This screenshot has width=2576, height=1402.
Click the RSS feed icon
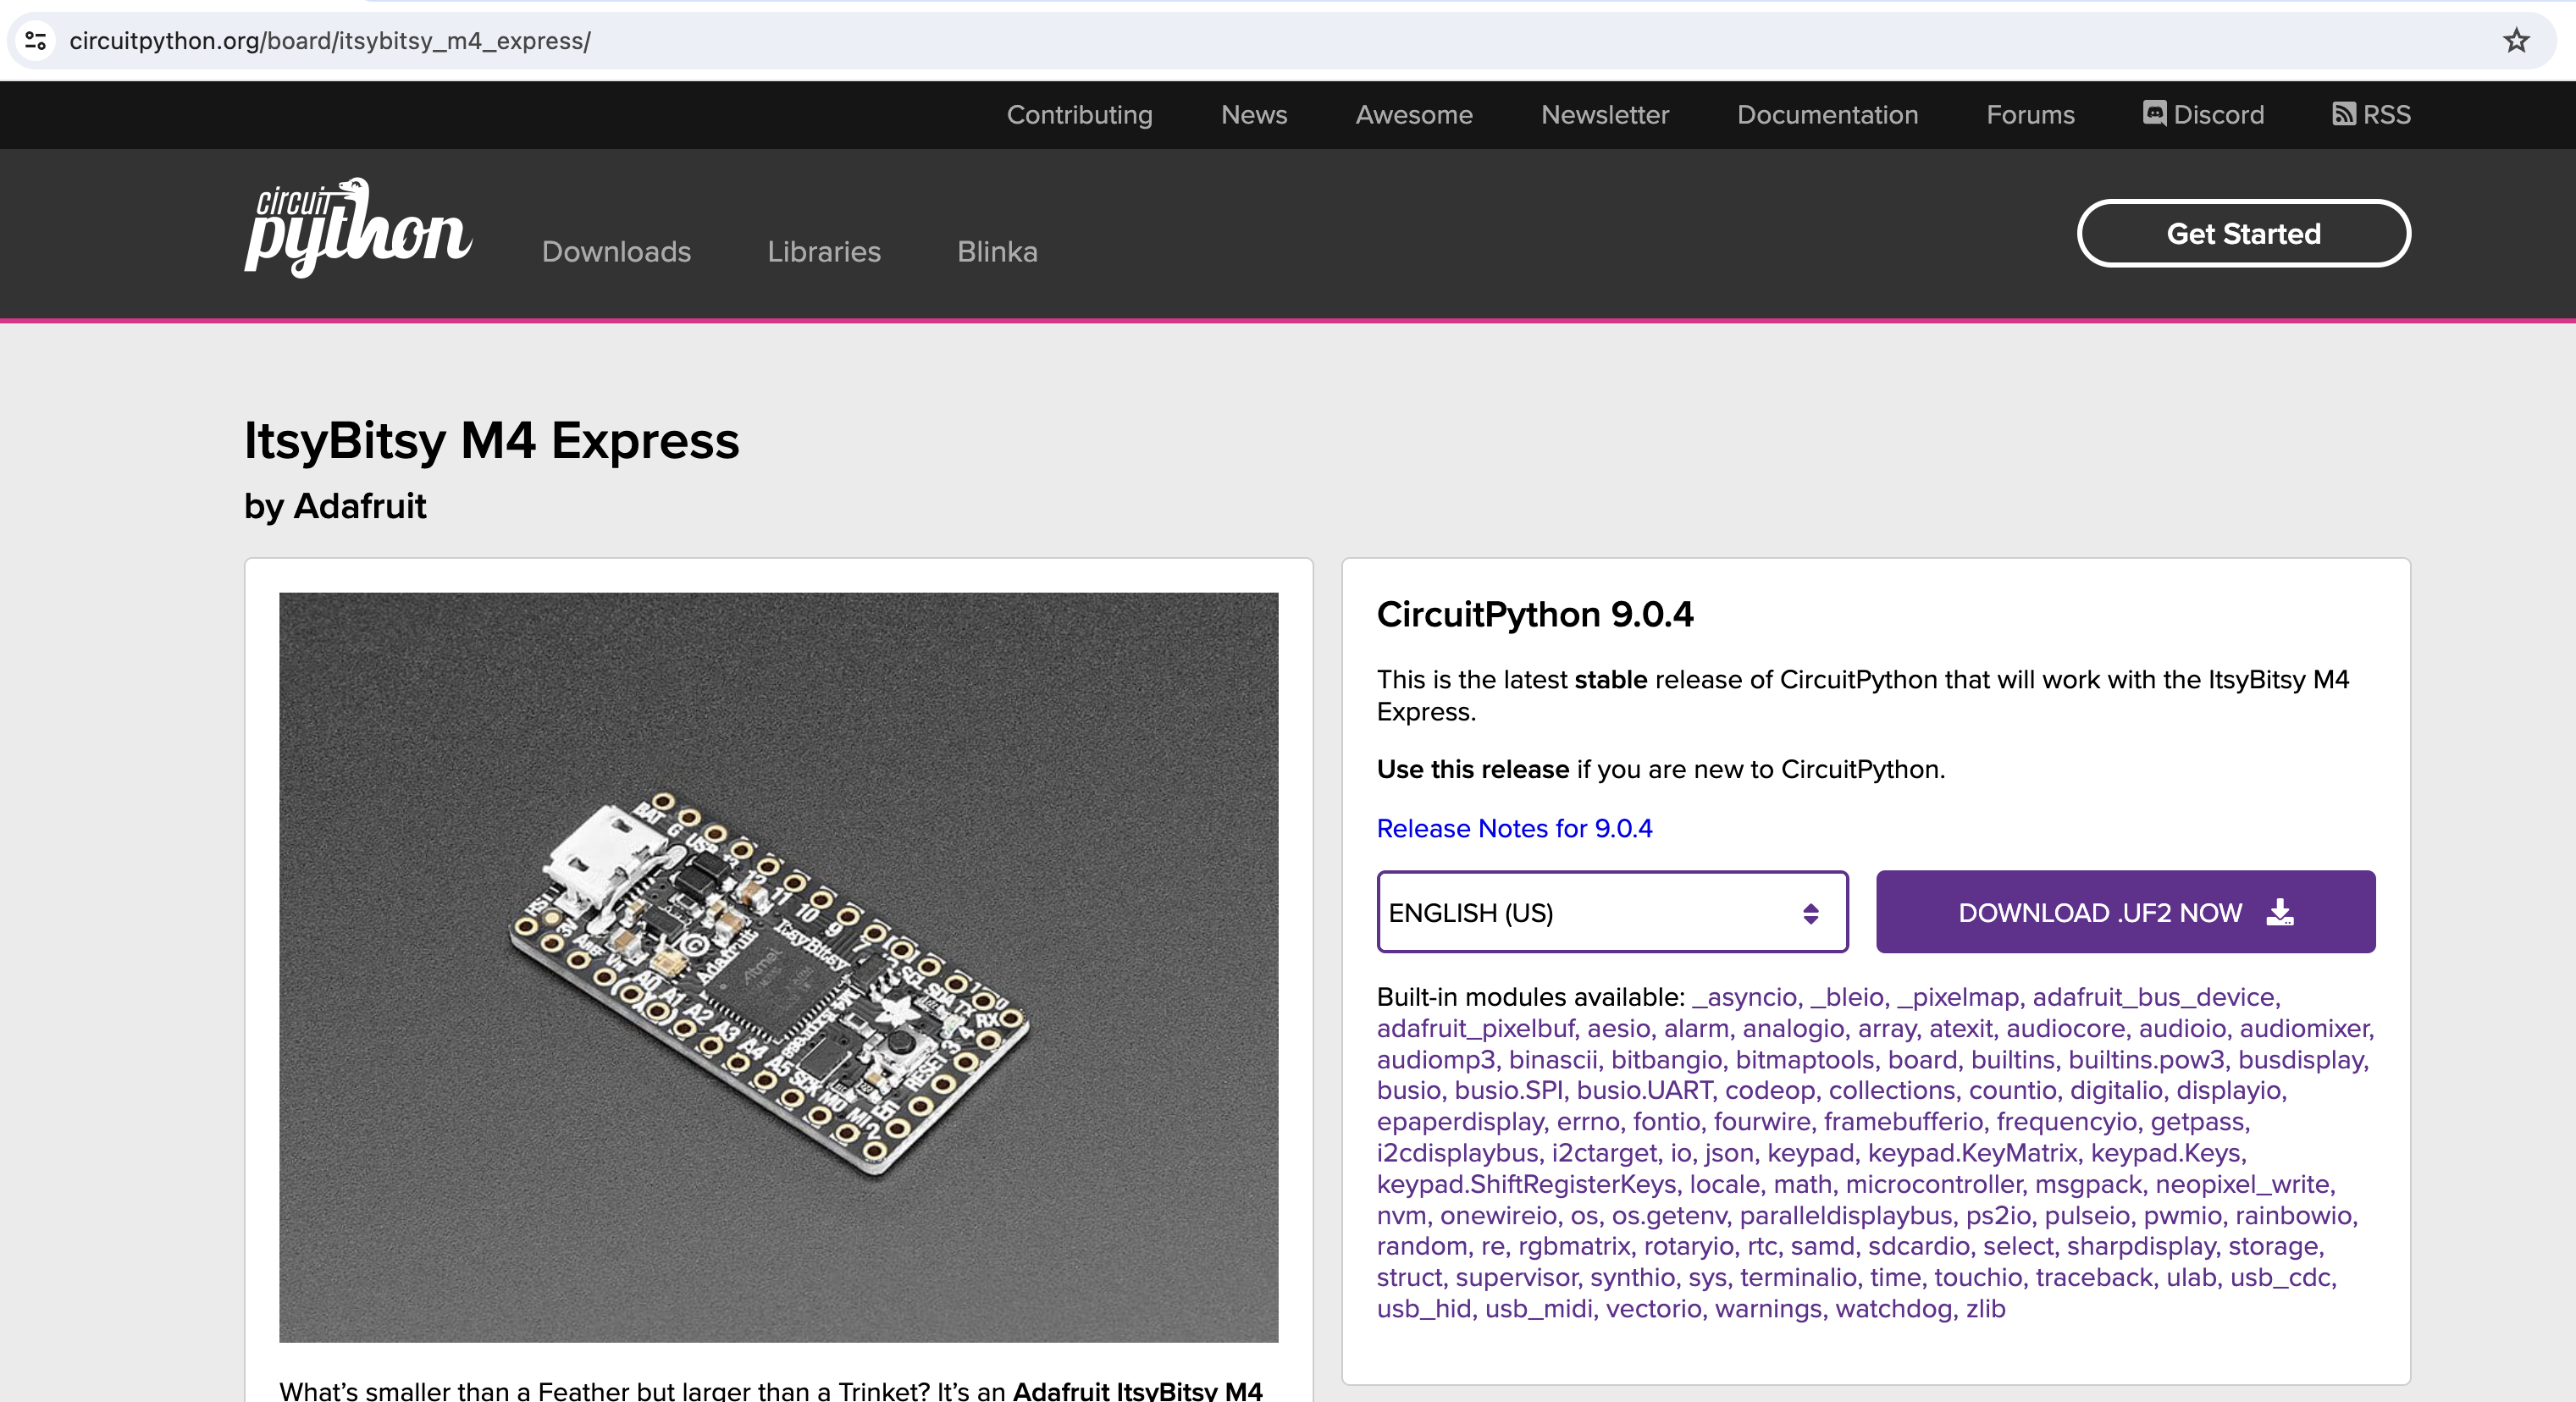[2343, 114]
